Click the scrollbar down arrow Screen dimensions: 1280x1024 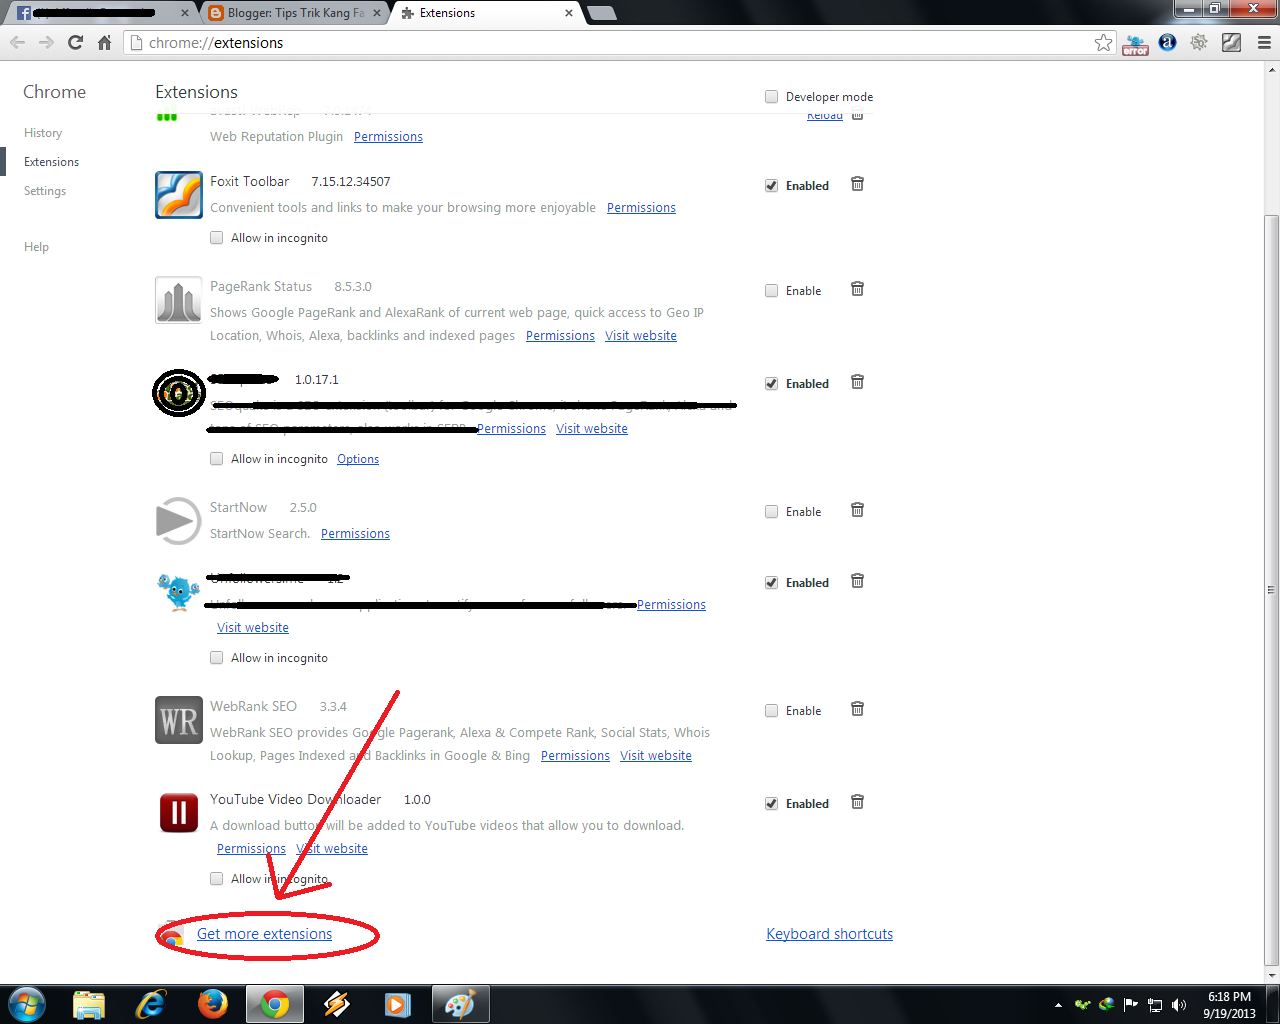(x=1271, y=975)
